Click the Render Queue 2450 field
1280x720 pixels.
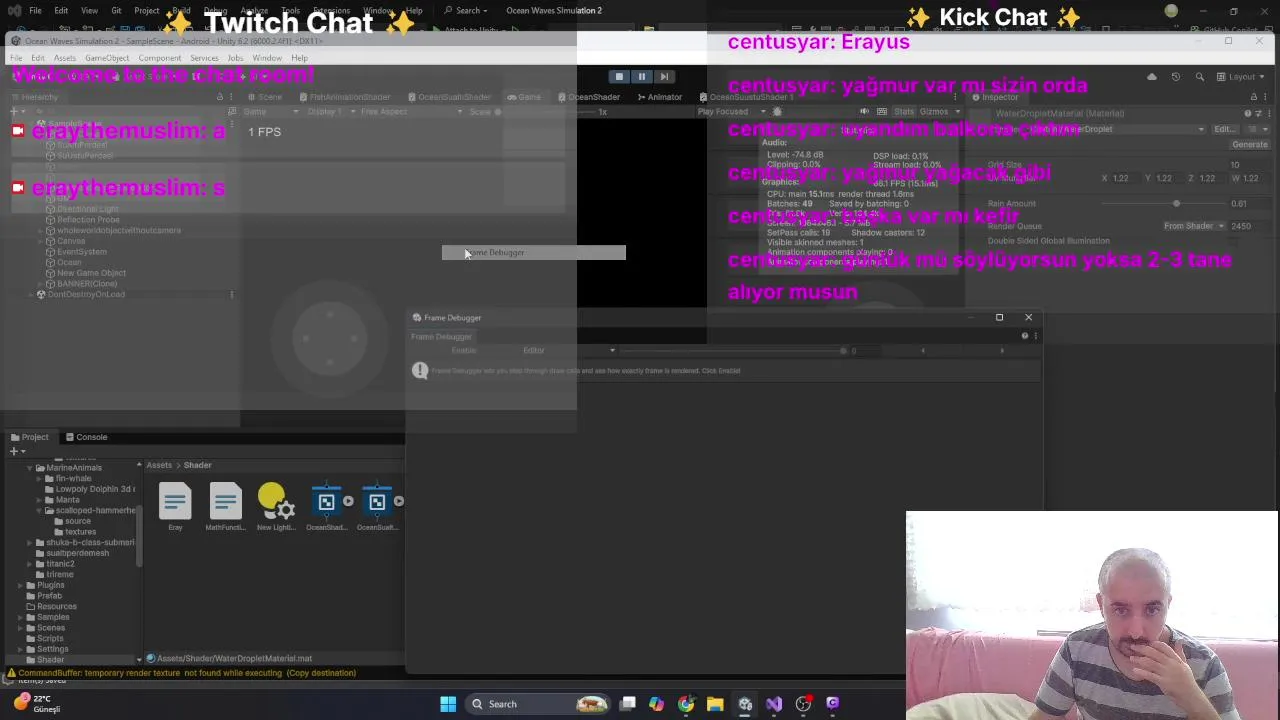[x=1248, y=226]
